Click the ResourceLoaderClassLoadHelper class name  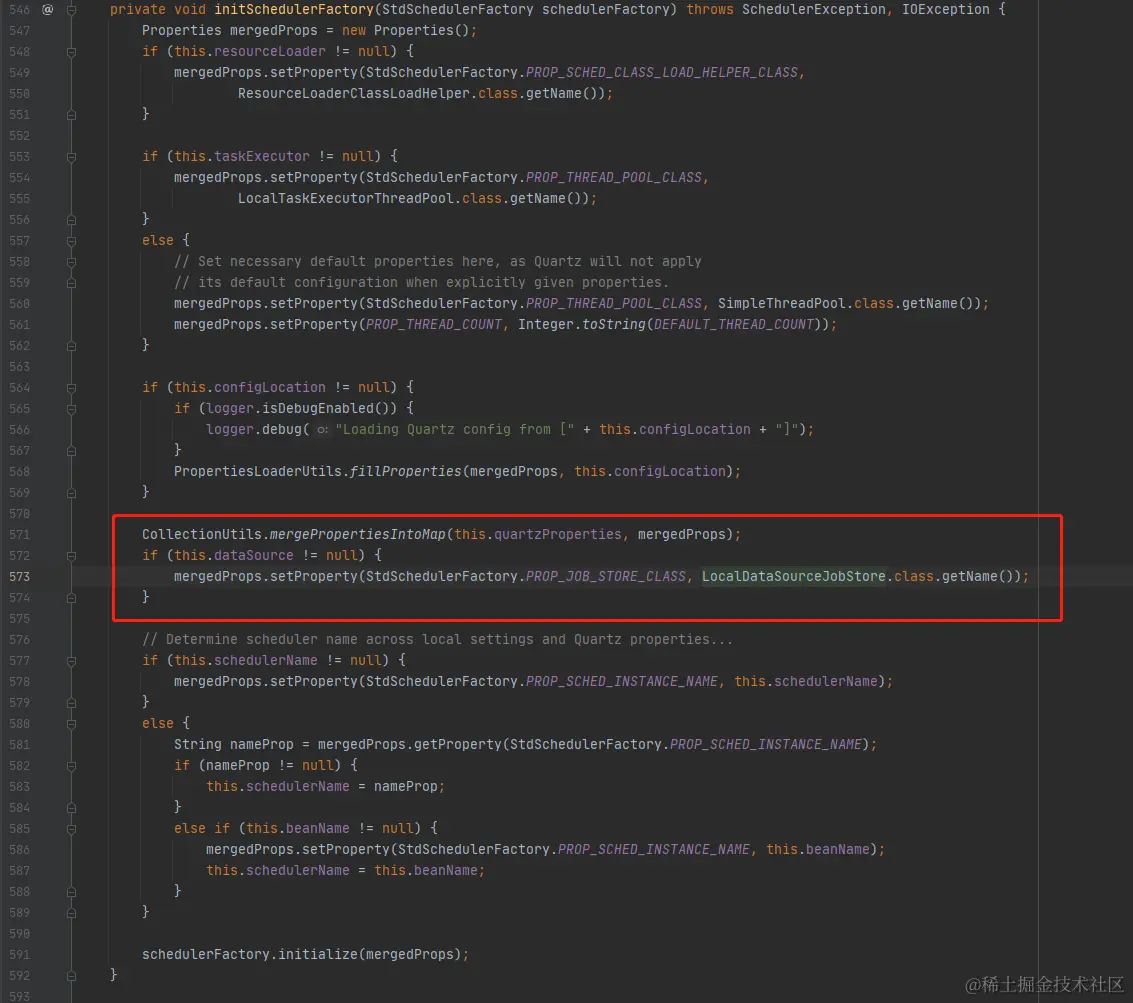coord(353,93)
